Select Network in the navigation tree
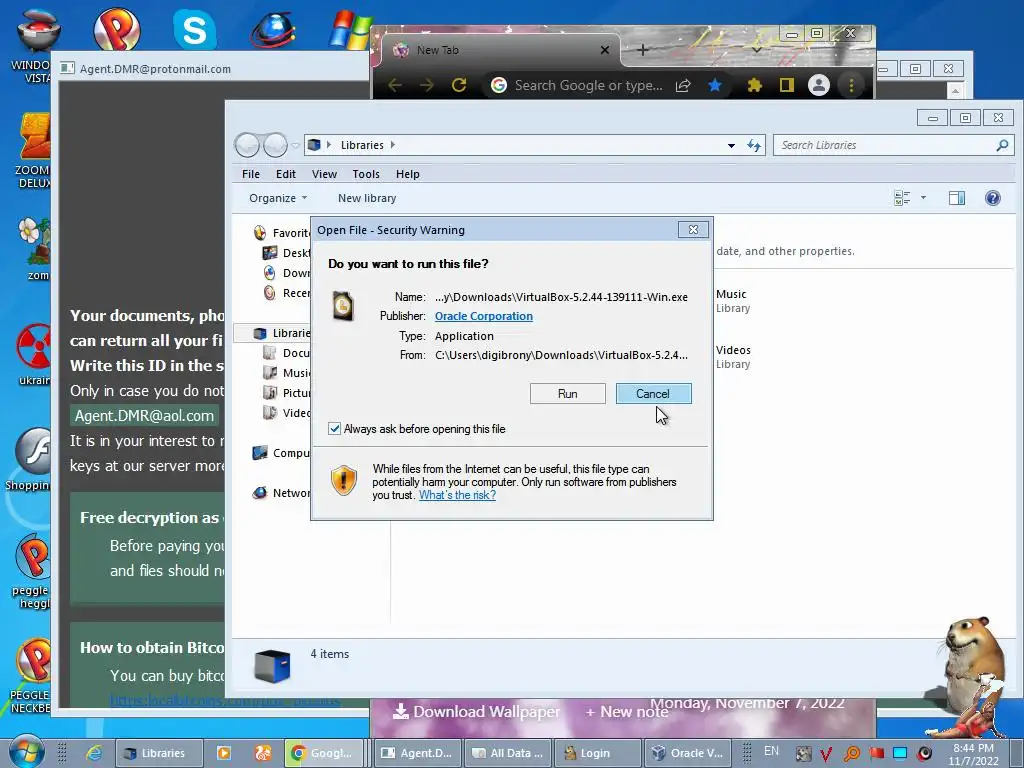1024x768 pixels. [x=282, y=493]
